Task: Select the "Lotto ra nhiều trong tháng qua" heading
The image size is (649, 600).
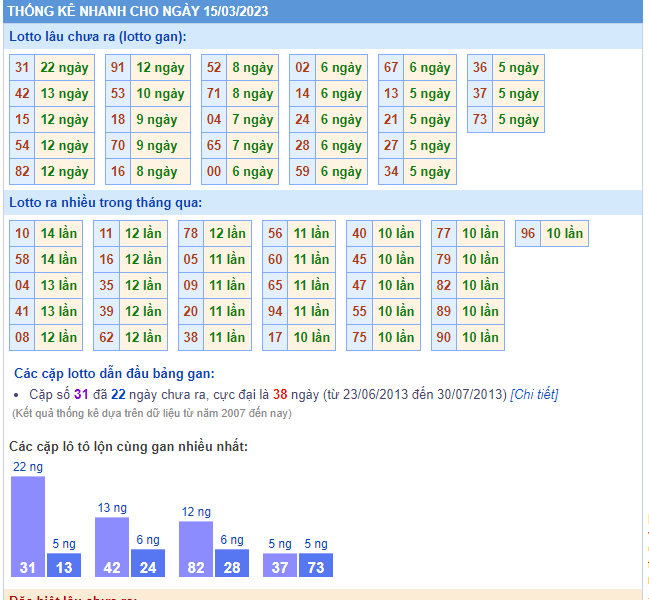Action: tap(105, 203)
